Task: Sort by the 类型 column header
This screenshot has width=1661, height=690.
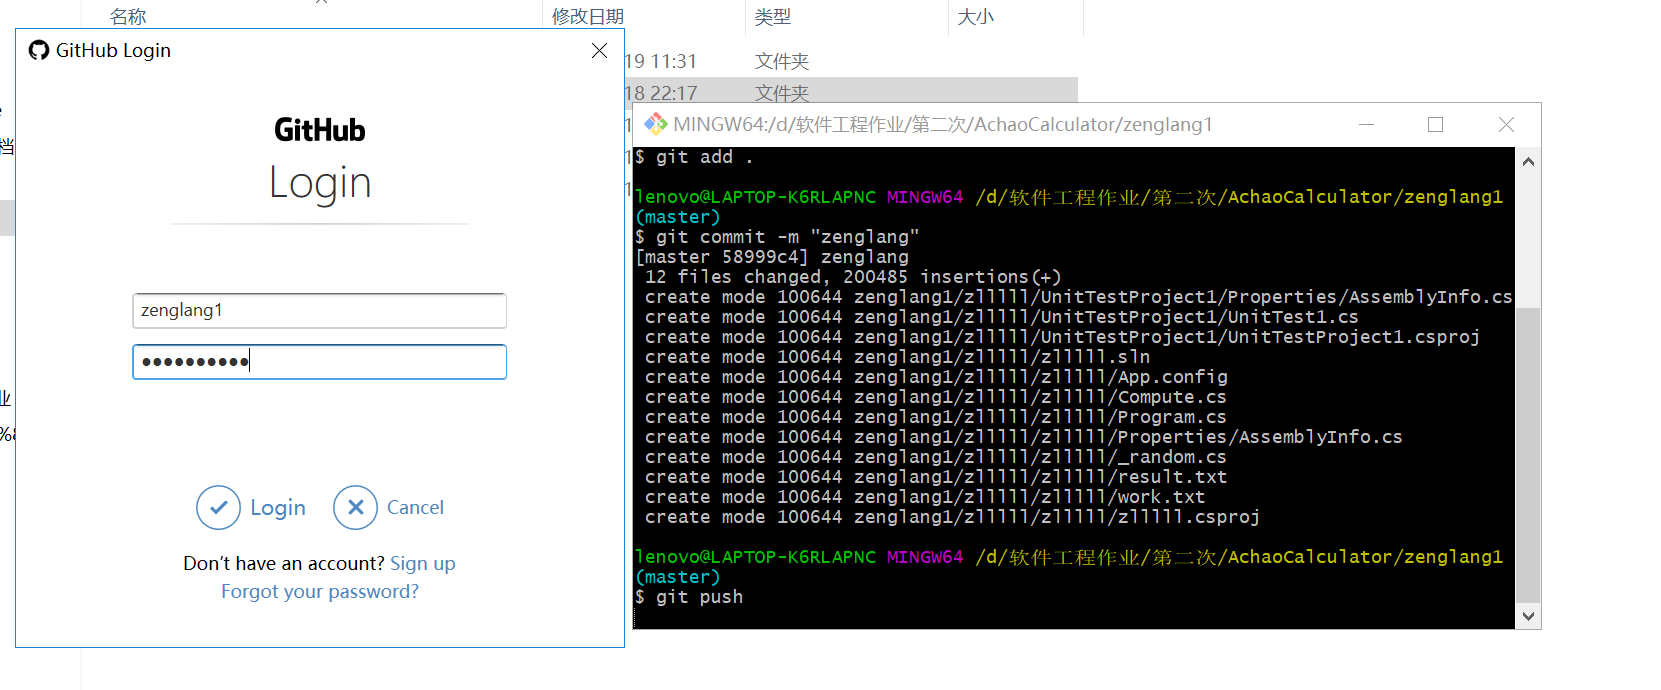Action: 772,17
